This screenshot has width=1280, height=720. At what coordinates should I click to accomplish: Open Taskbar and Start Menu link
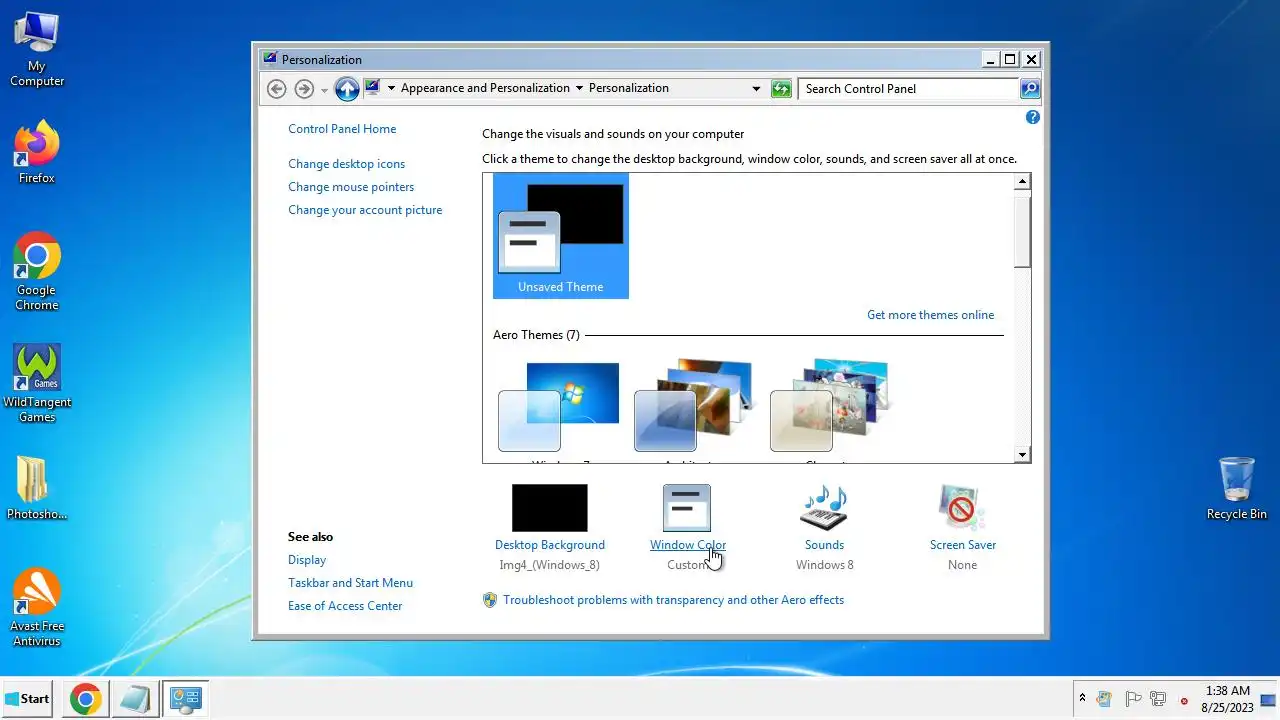[350, 583]
